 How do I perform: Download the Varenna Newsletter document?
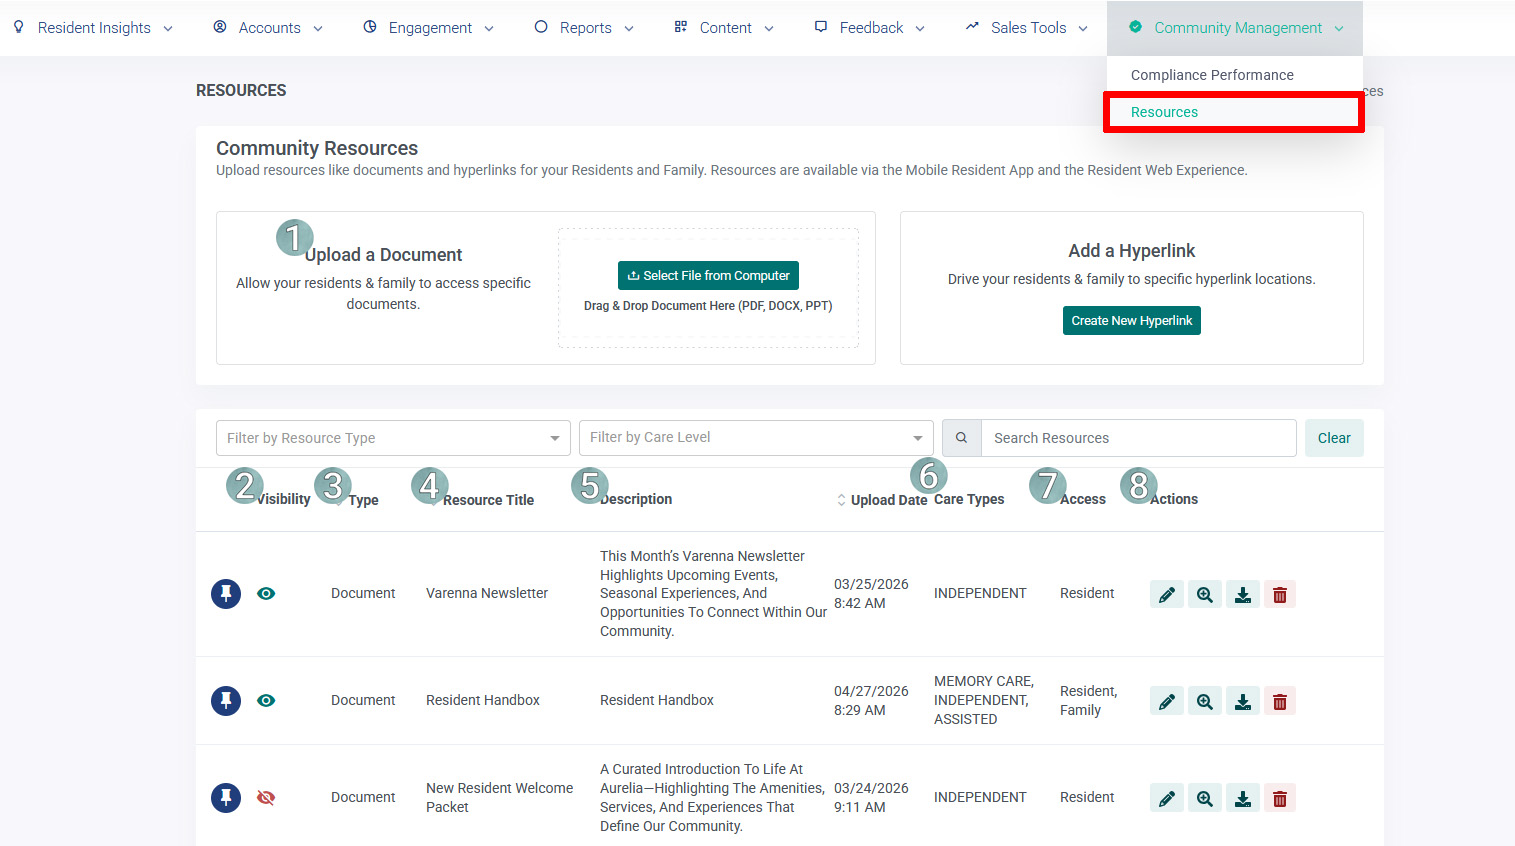[x=1242, y=594]
